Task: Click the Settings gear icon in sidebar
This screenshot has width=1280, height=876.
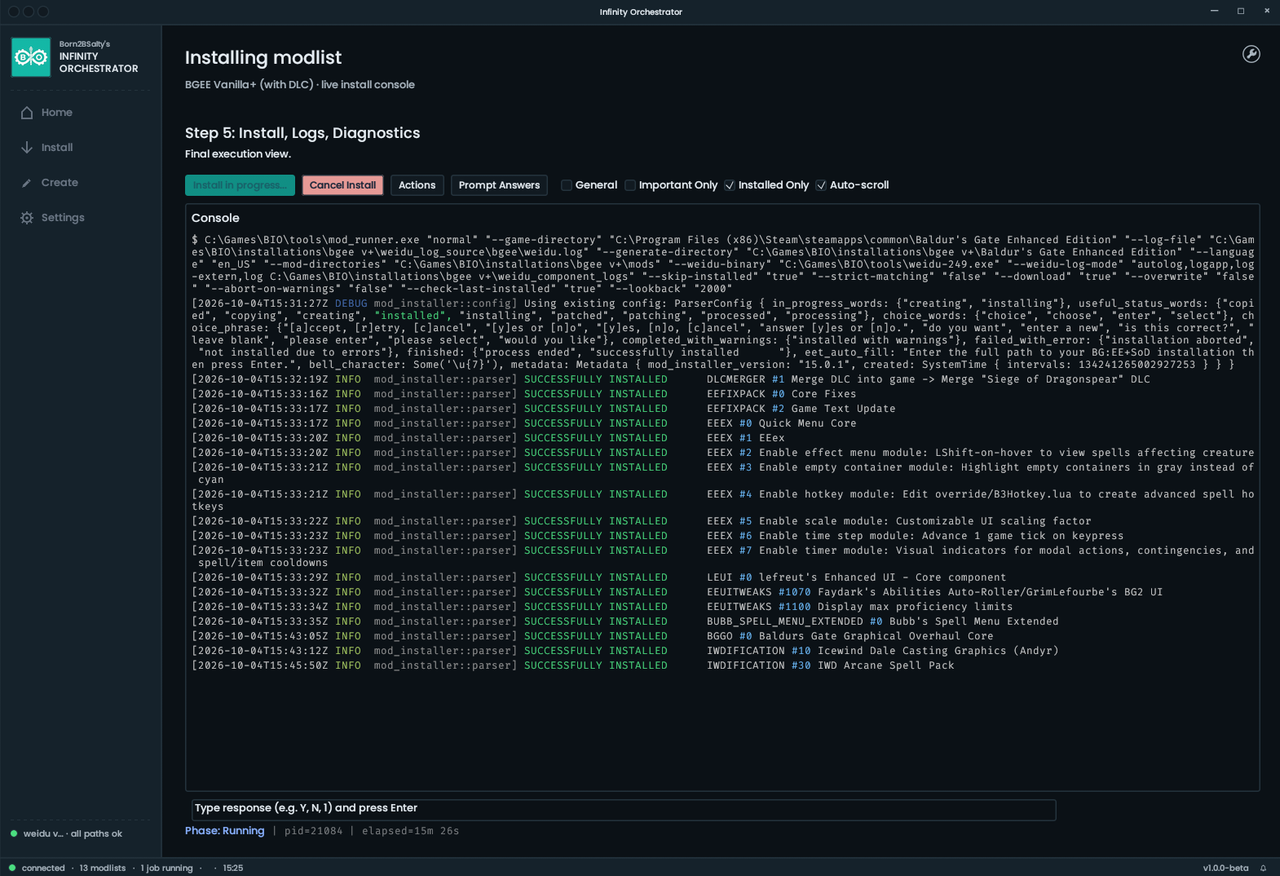Action: [x=27, y=218]
